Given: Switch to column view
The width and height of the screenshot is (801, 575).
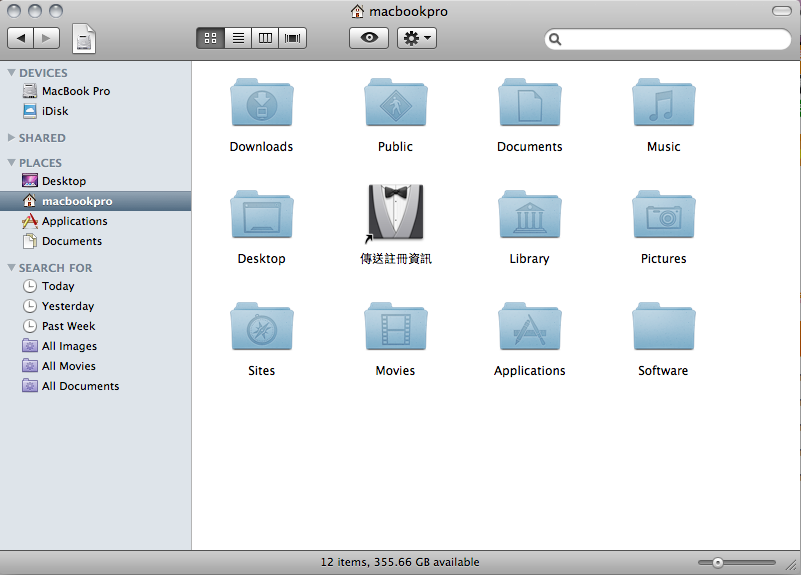Looking at the screenshot, I should [265, 38].
